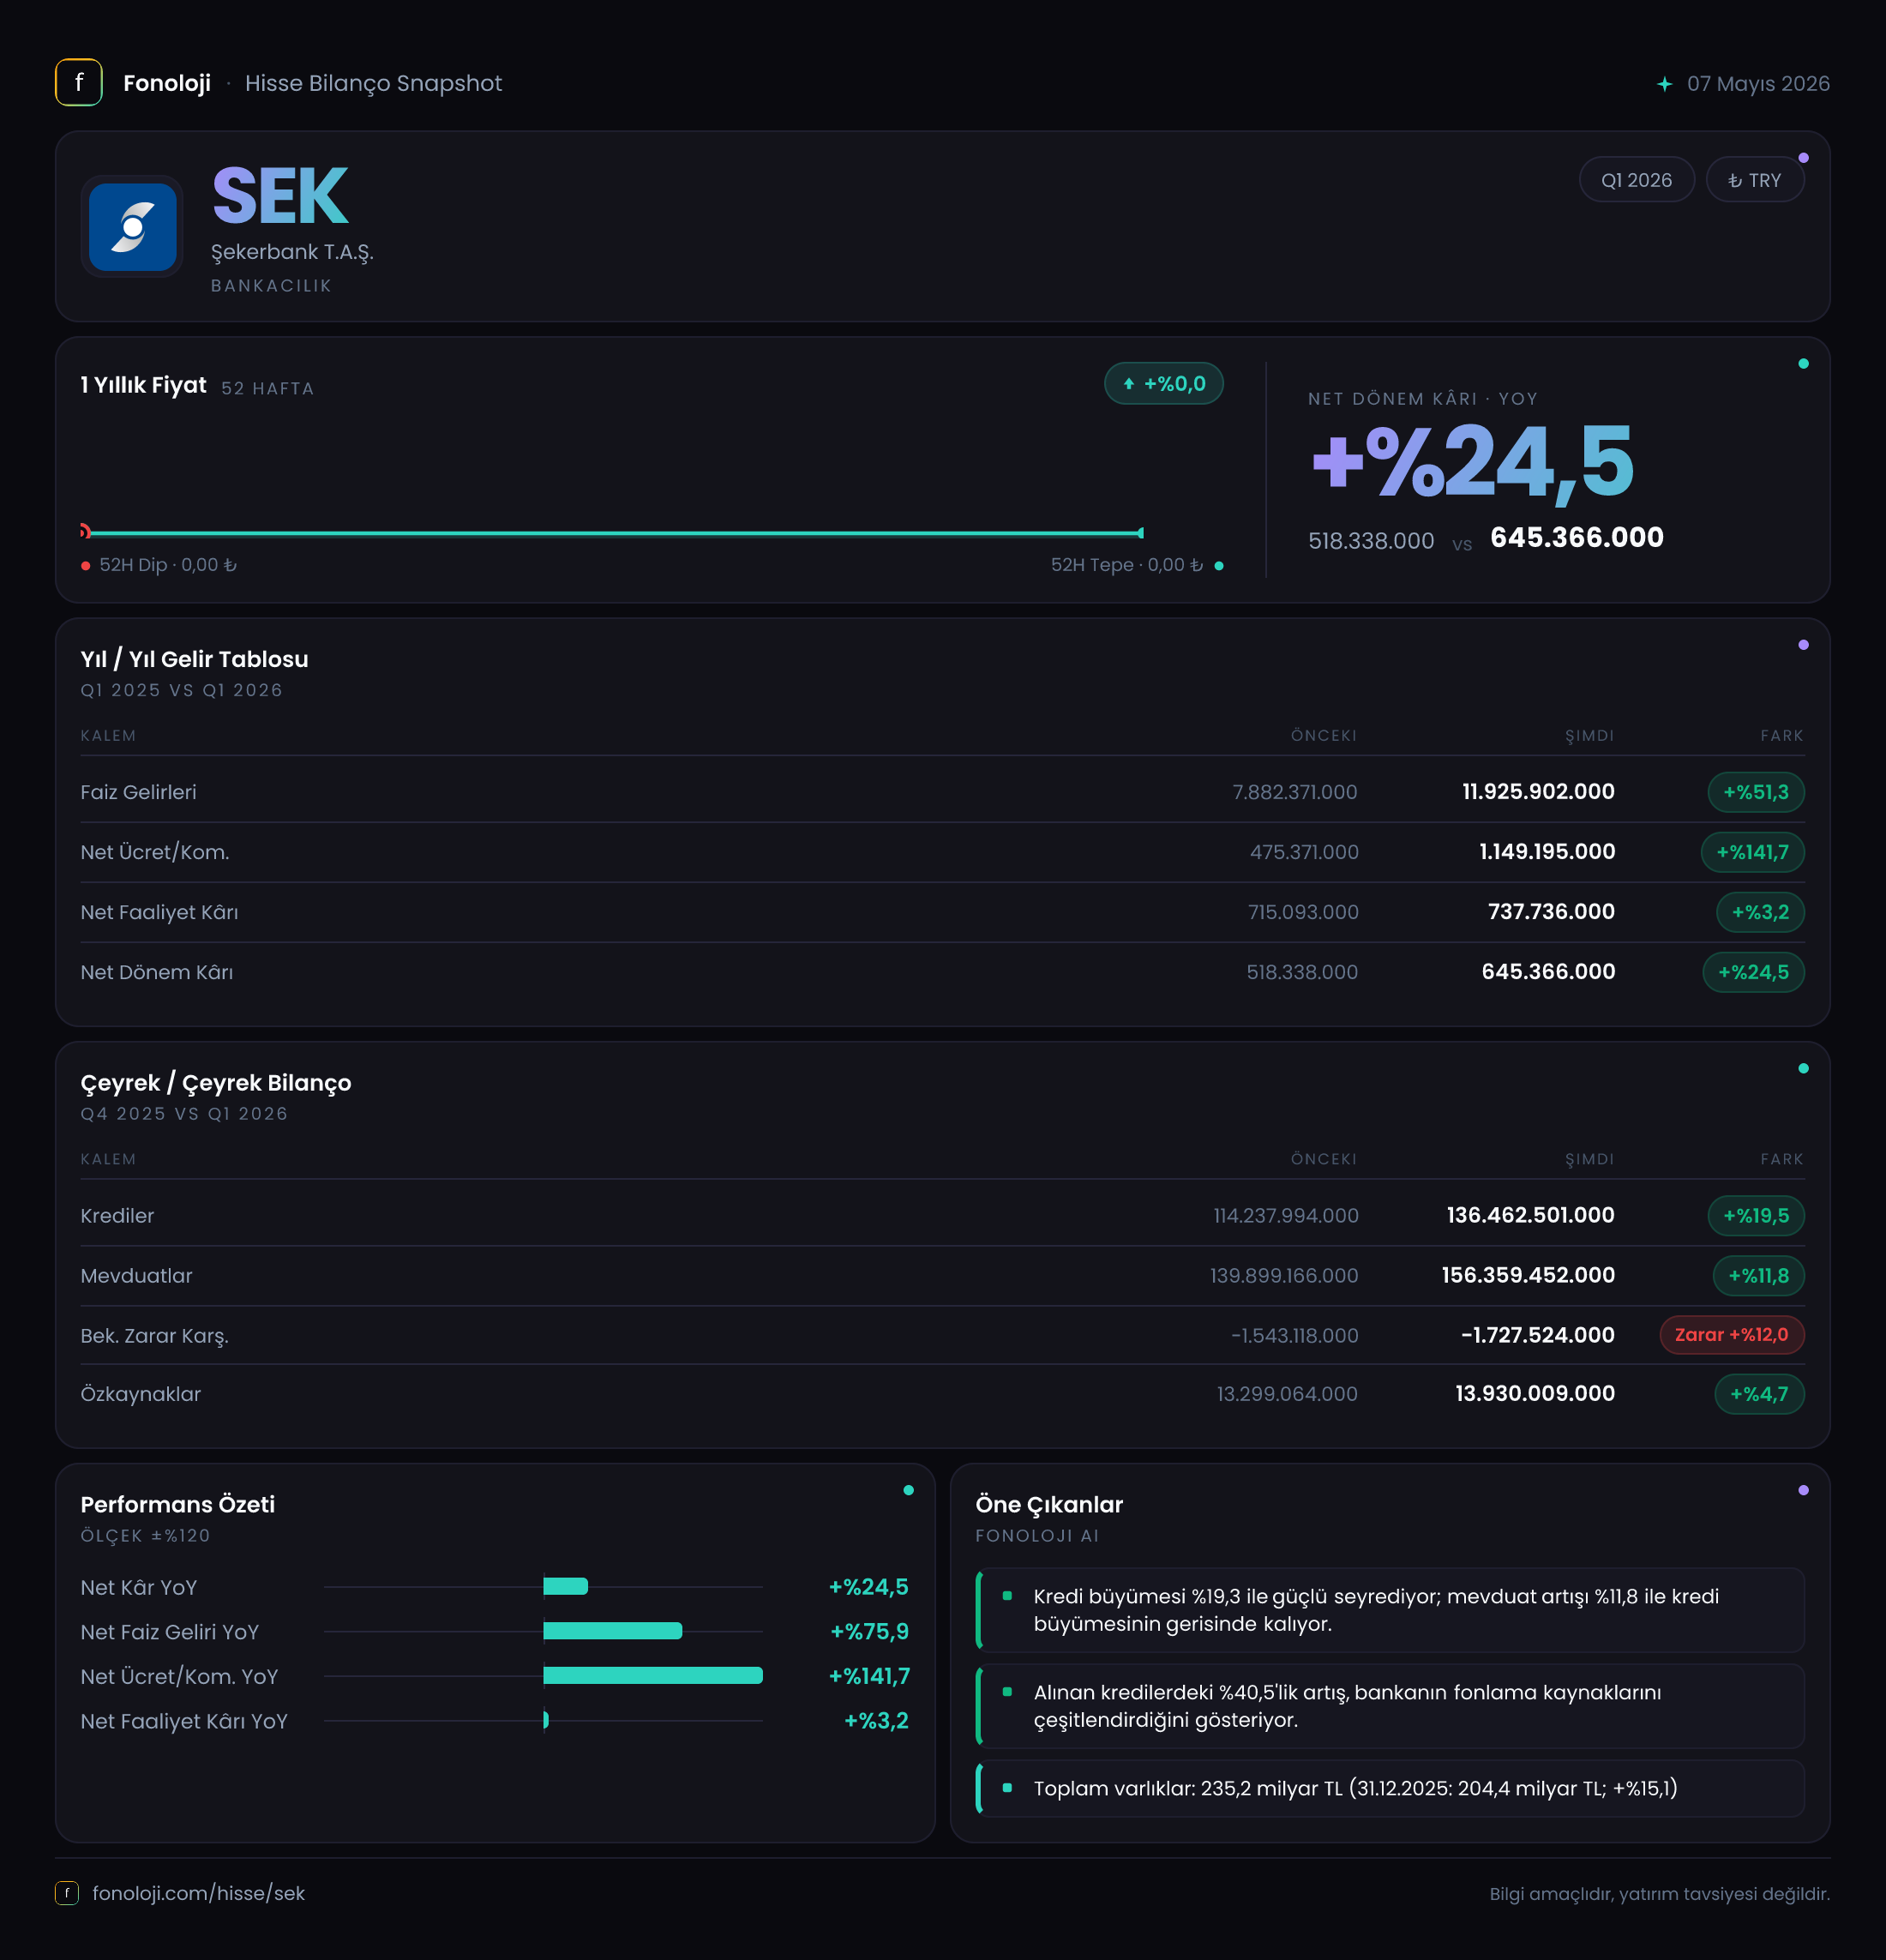This screenshot has height=1960, width=1886.
Task: Click the +%24,5 badge in Net Dönem Kârı row
Action: (1753, 972)
